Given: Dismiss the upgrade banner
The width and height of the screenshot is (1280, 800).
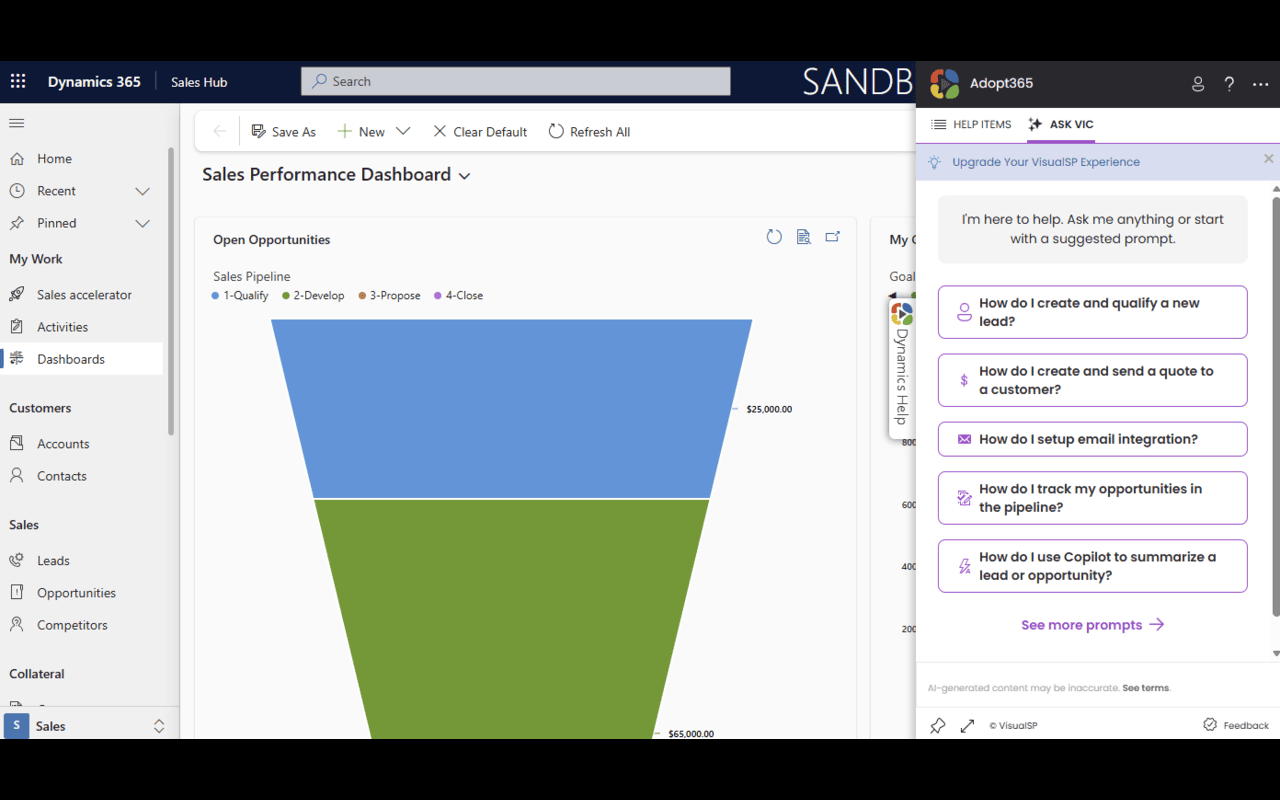Looking at the screenshot, I should click(1268, 159).
